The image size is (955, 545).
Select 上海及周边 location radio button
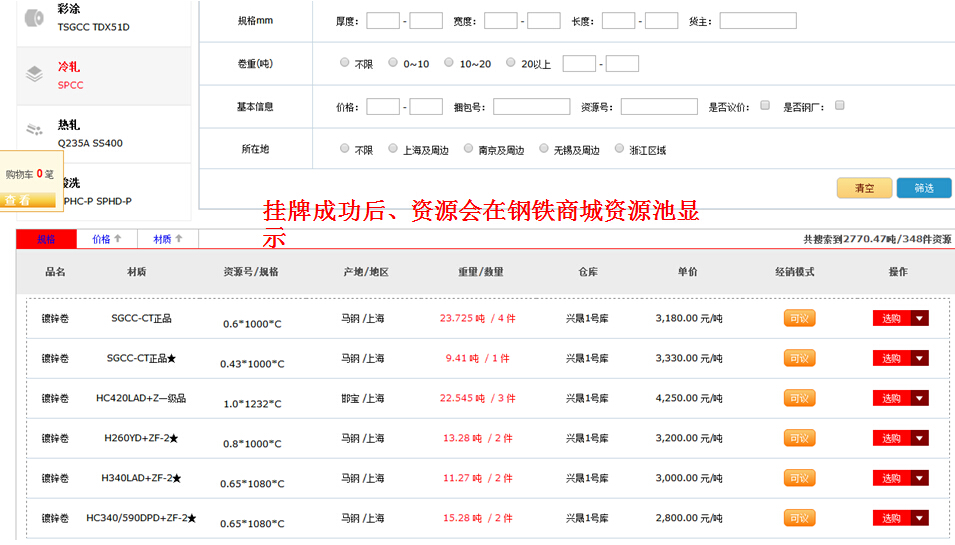[x=393, y=149]
